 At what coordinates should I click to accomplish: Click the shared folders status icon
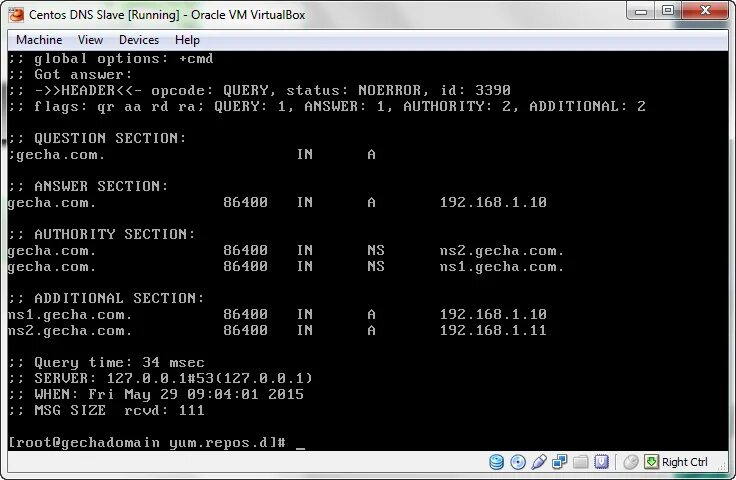(x=581, y=462)
